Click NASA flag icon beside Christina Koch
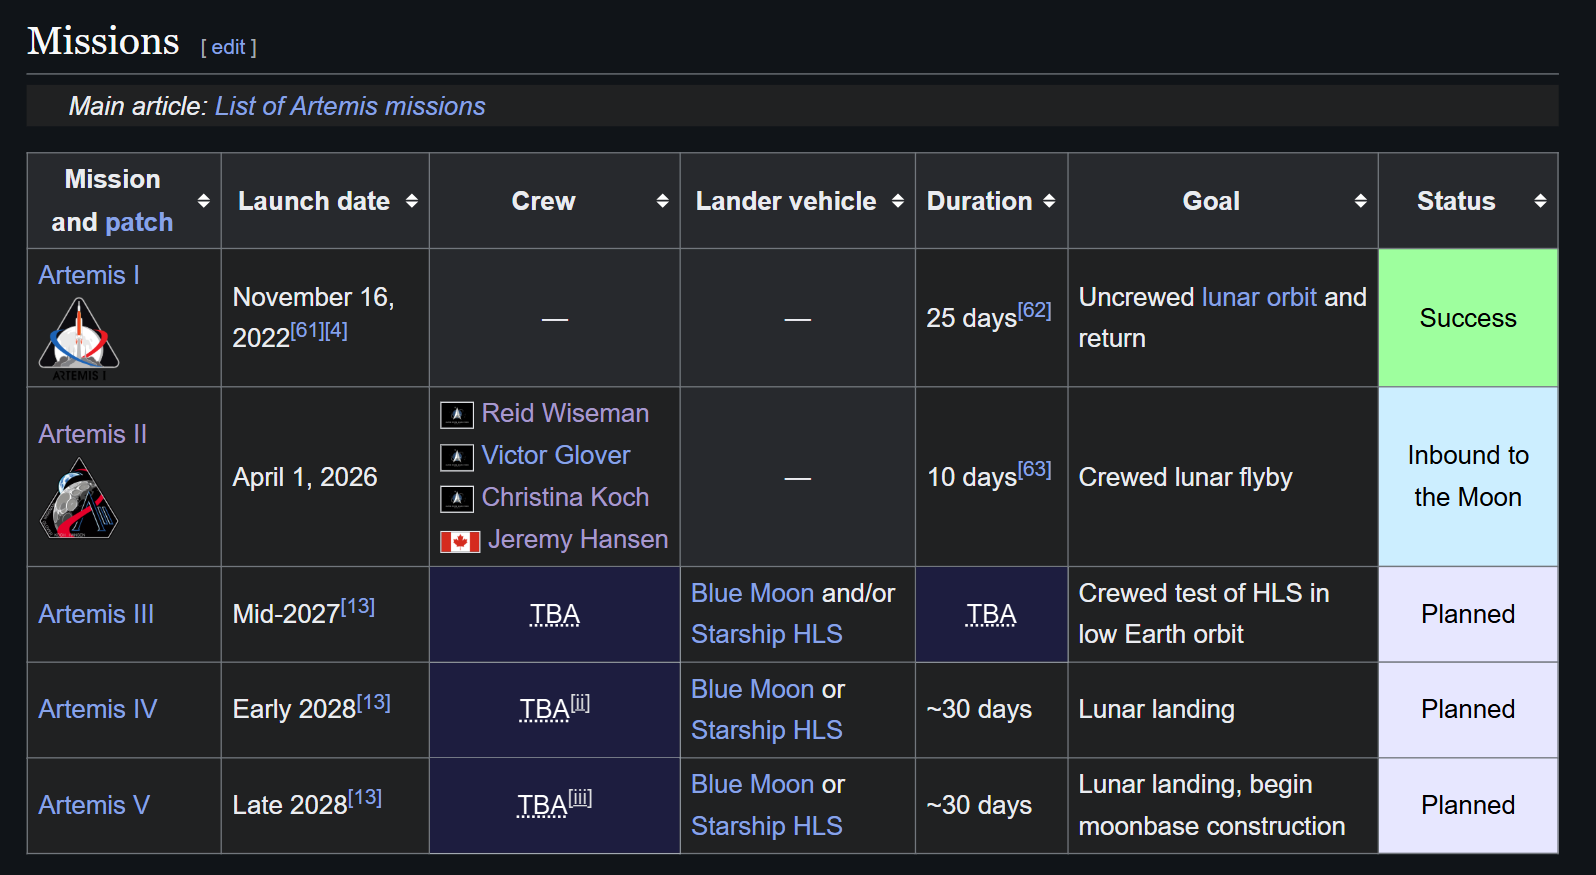1596x875 pixels. click(x=457, y=499)
